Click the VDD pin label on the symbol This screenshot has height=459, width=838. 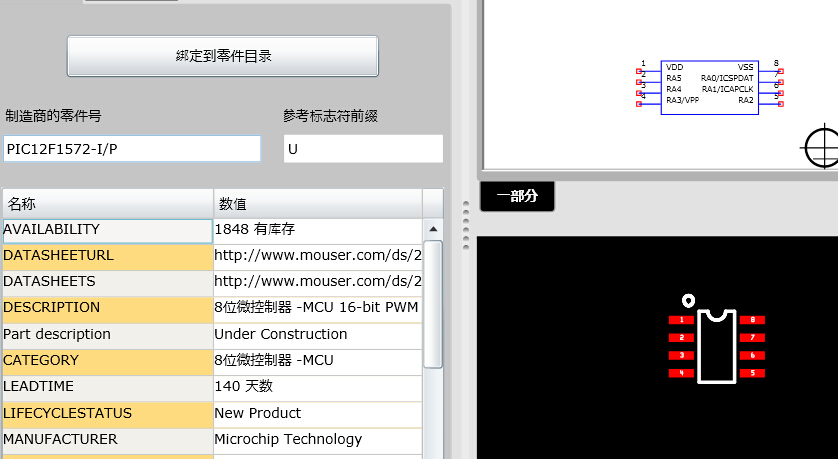click(x=674, y=67)
